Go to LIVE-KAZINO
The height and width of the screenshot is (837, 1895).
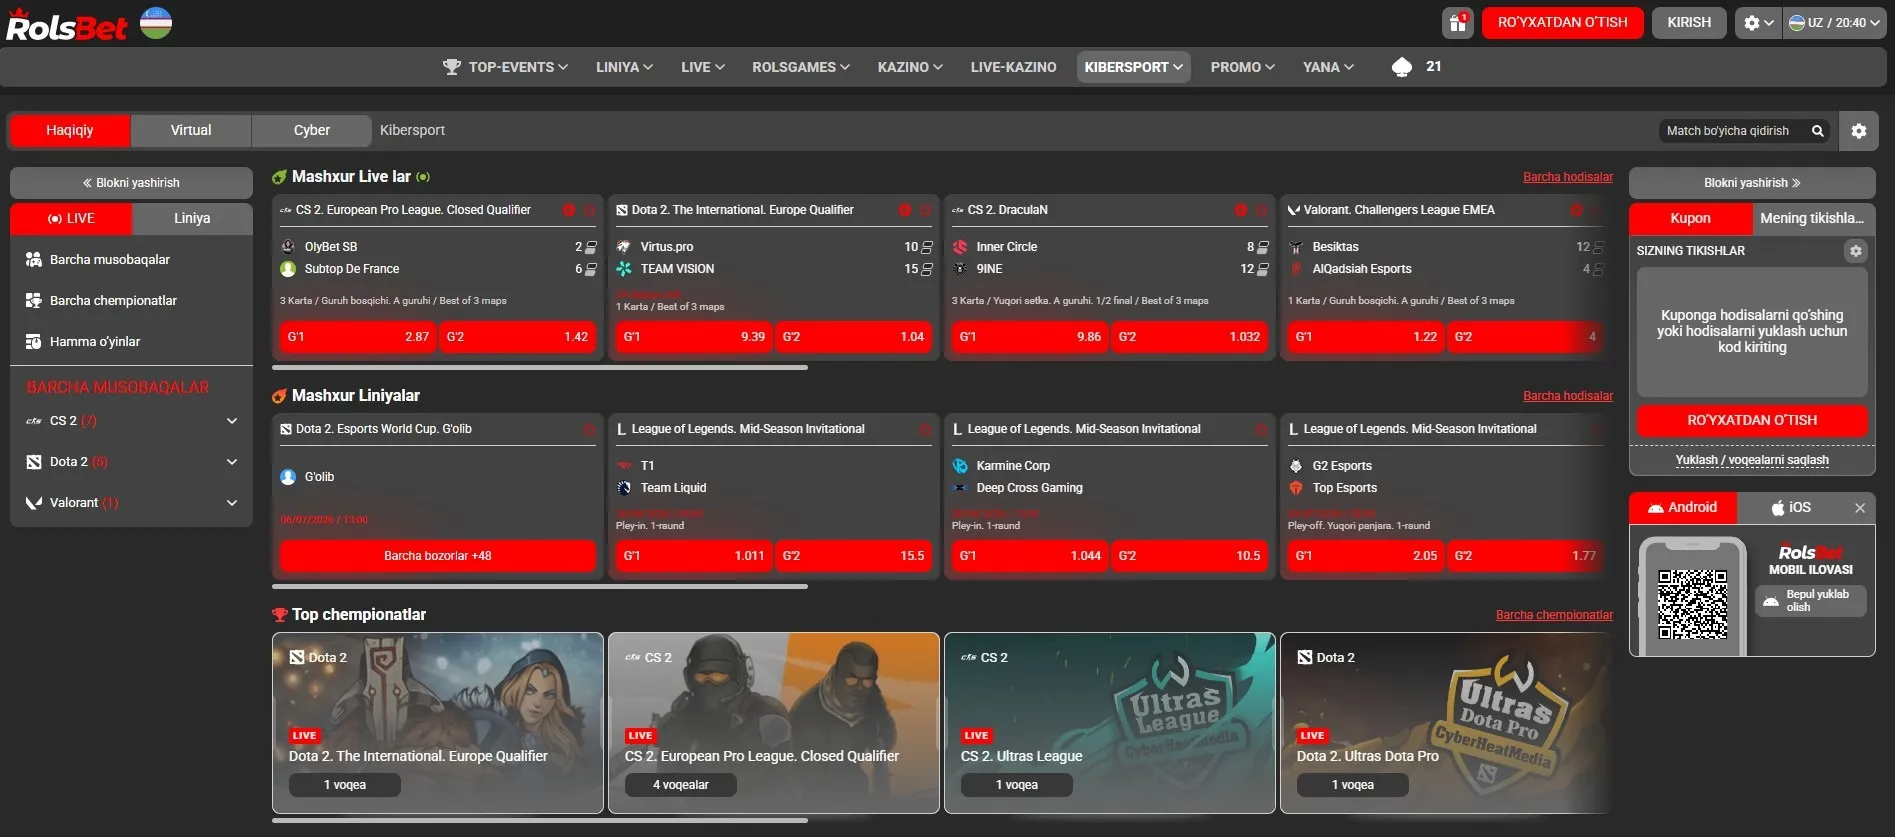1013,67
